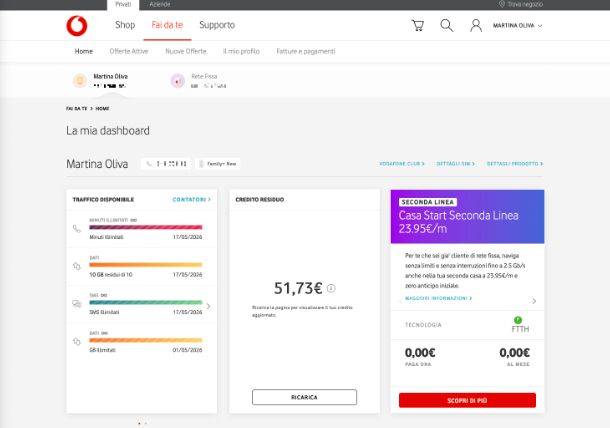Click the HOME breadcrumb

[x=102, y=109]
